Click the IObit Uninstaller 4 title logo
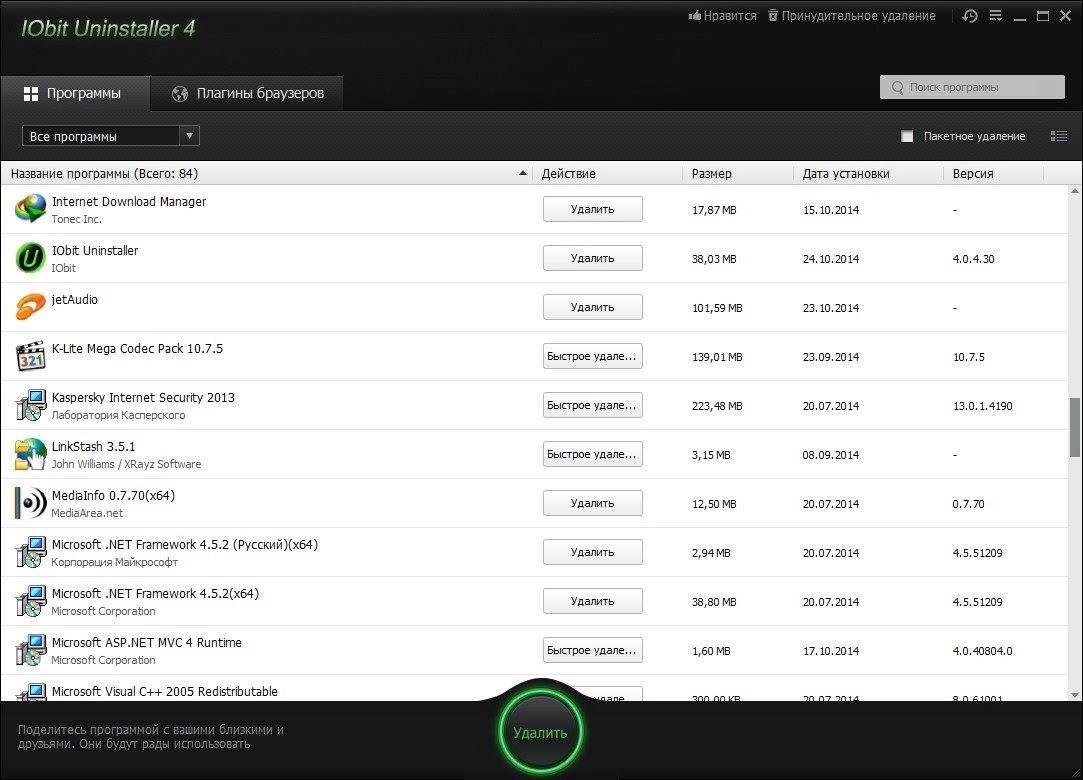Screen dimensions: 1083x780 [108, 28]
